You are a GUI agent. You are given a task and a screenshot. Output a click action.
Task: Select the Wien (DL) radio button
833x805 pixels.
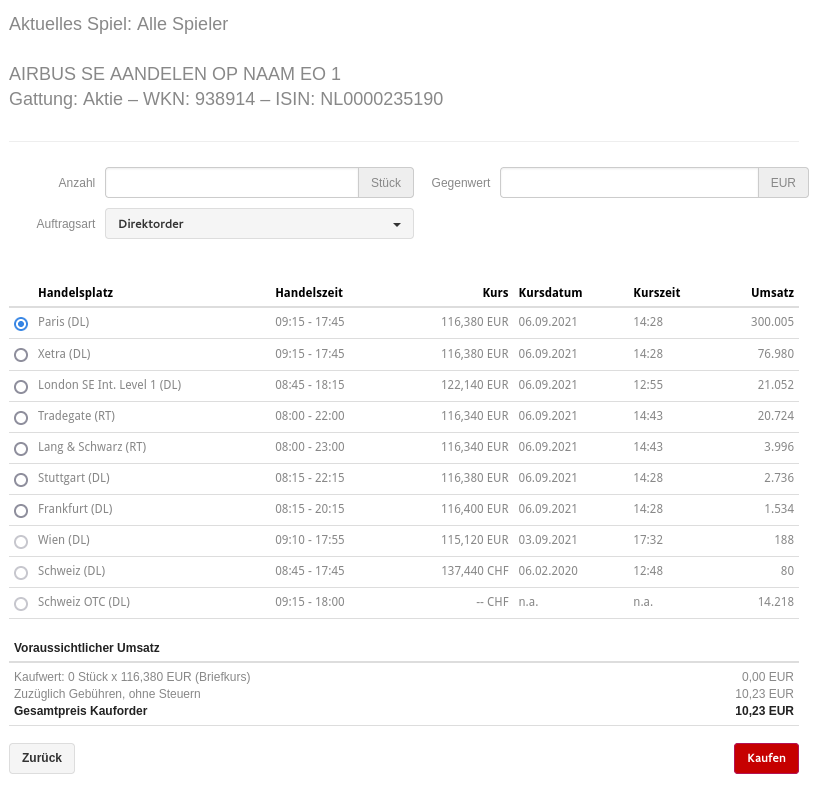(21, 542)
